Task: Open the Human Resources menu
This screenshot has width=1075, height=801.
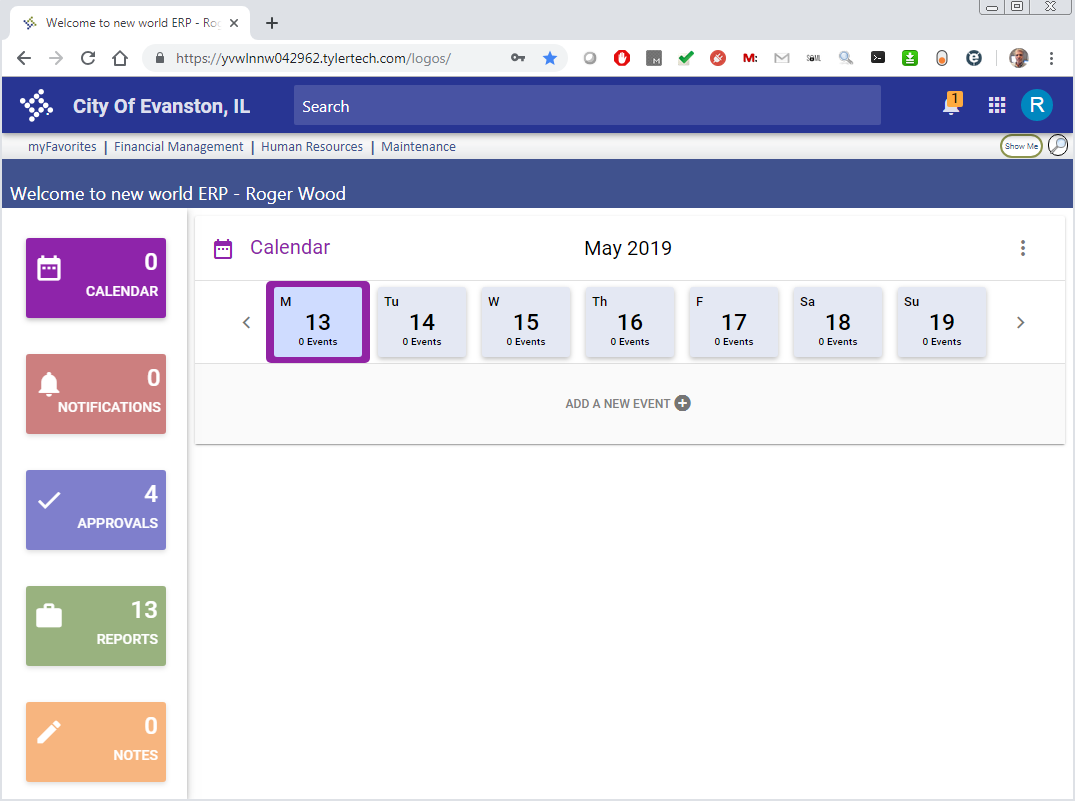Action: (312, 146)
